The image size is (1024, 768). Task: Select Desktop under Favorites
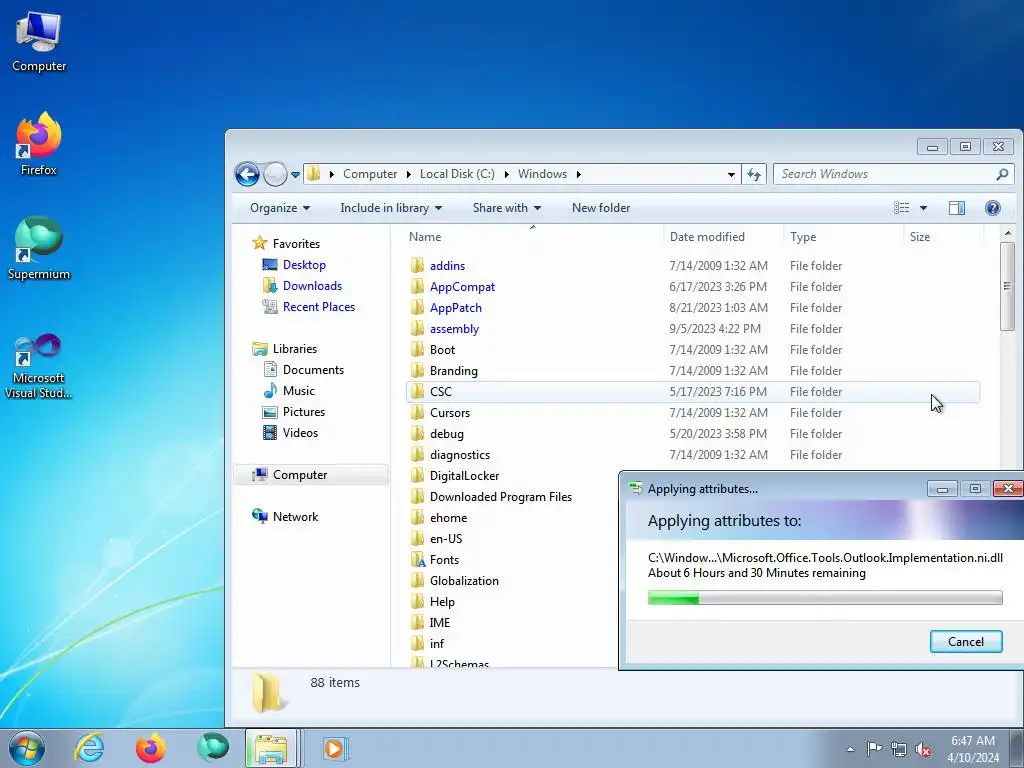click(x=304, y=264)
